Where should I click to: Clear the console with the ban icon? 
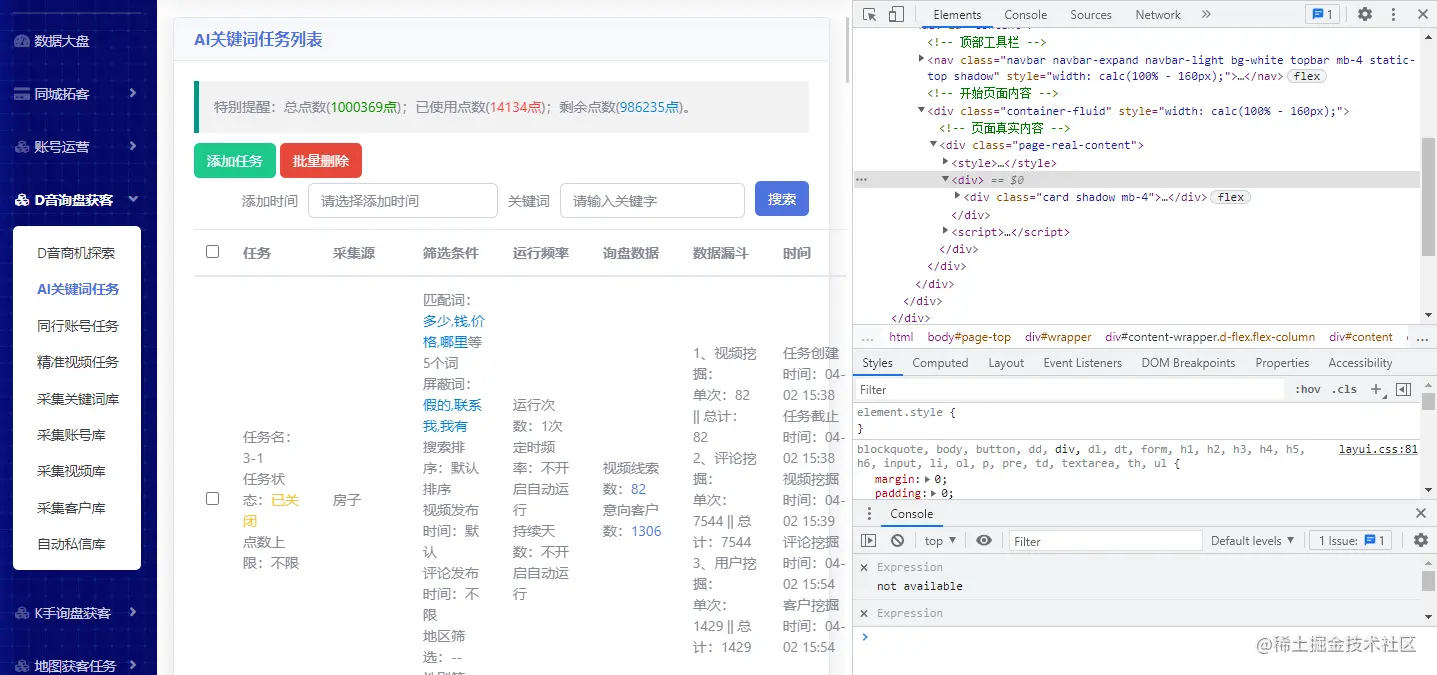tap(897, 540)
